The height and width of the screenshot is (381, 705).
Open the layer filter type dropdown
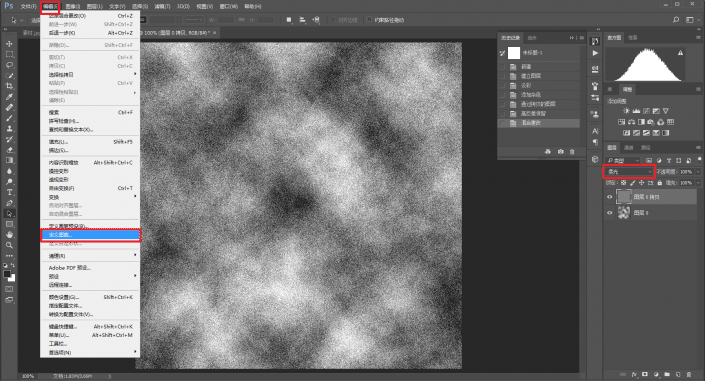coord(622,160)
